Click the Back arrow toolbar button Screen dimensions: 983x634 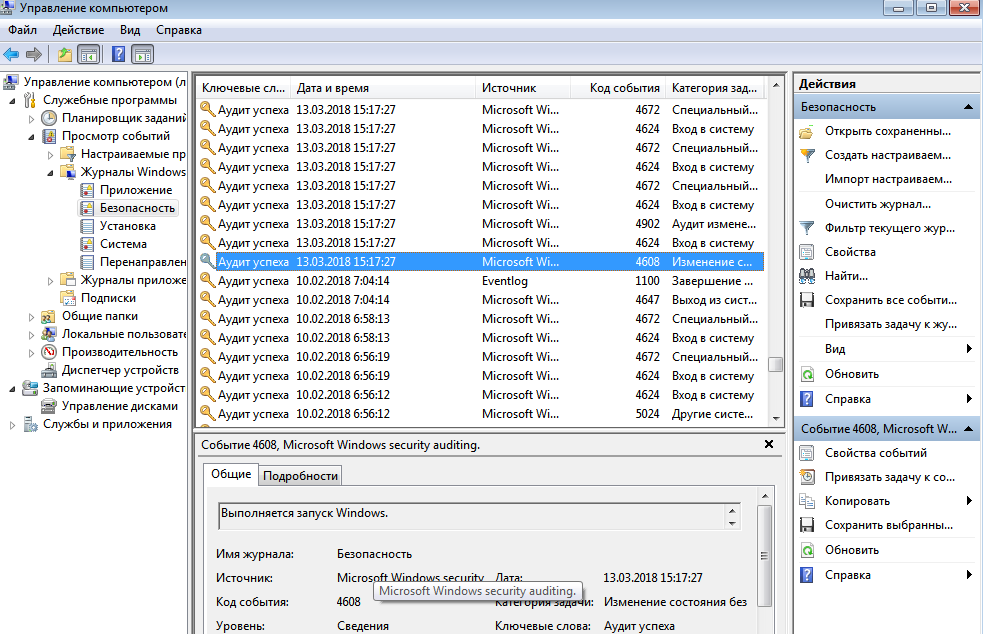[11, 54]
